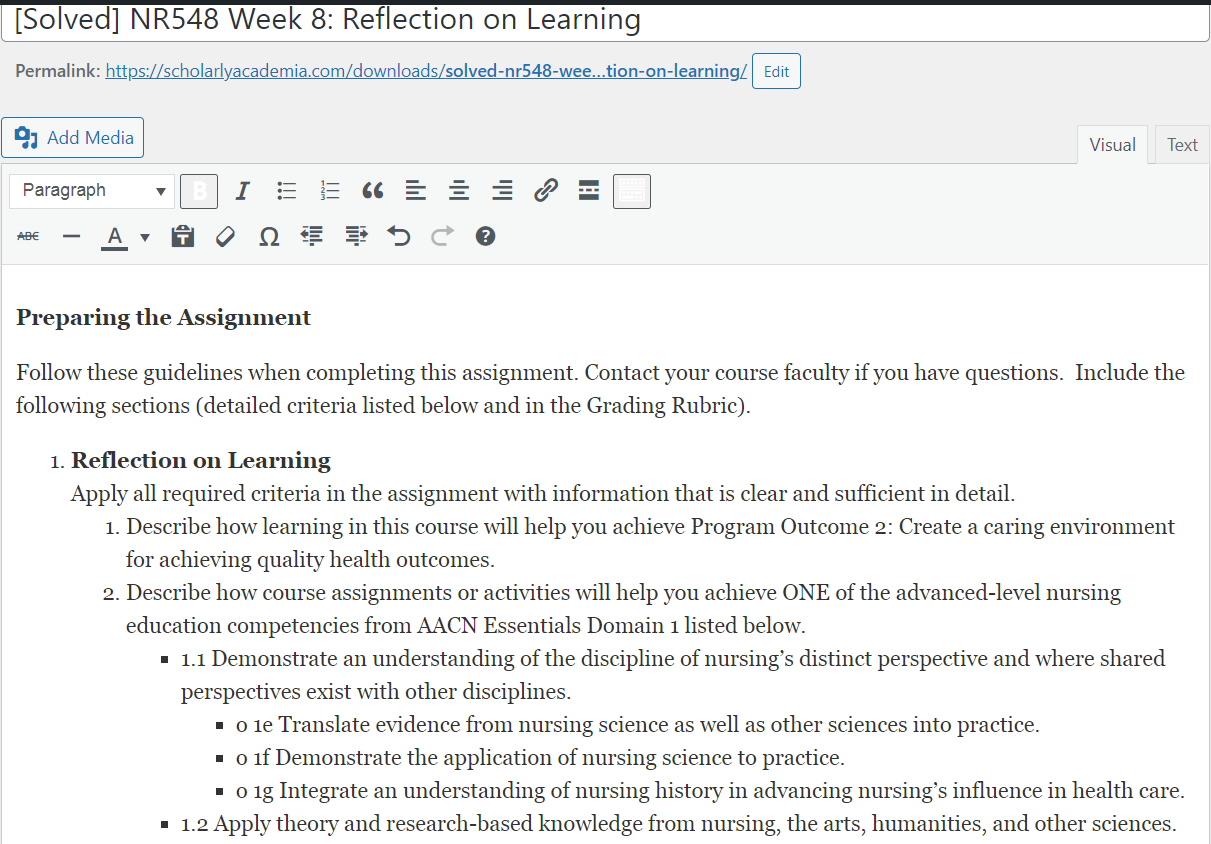Click the Paste as text icon
The width and height of the screenshot is (1211, 844).
click(182, 237)
